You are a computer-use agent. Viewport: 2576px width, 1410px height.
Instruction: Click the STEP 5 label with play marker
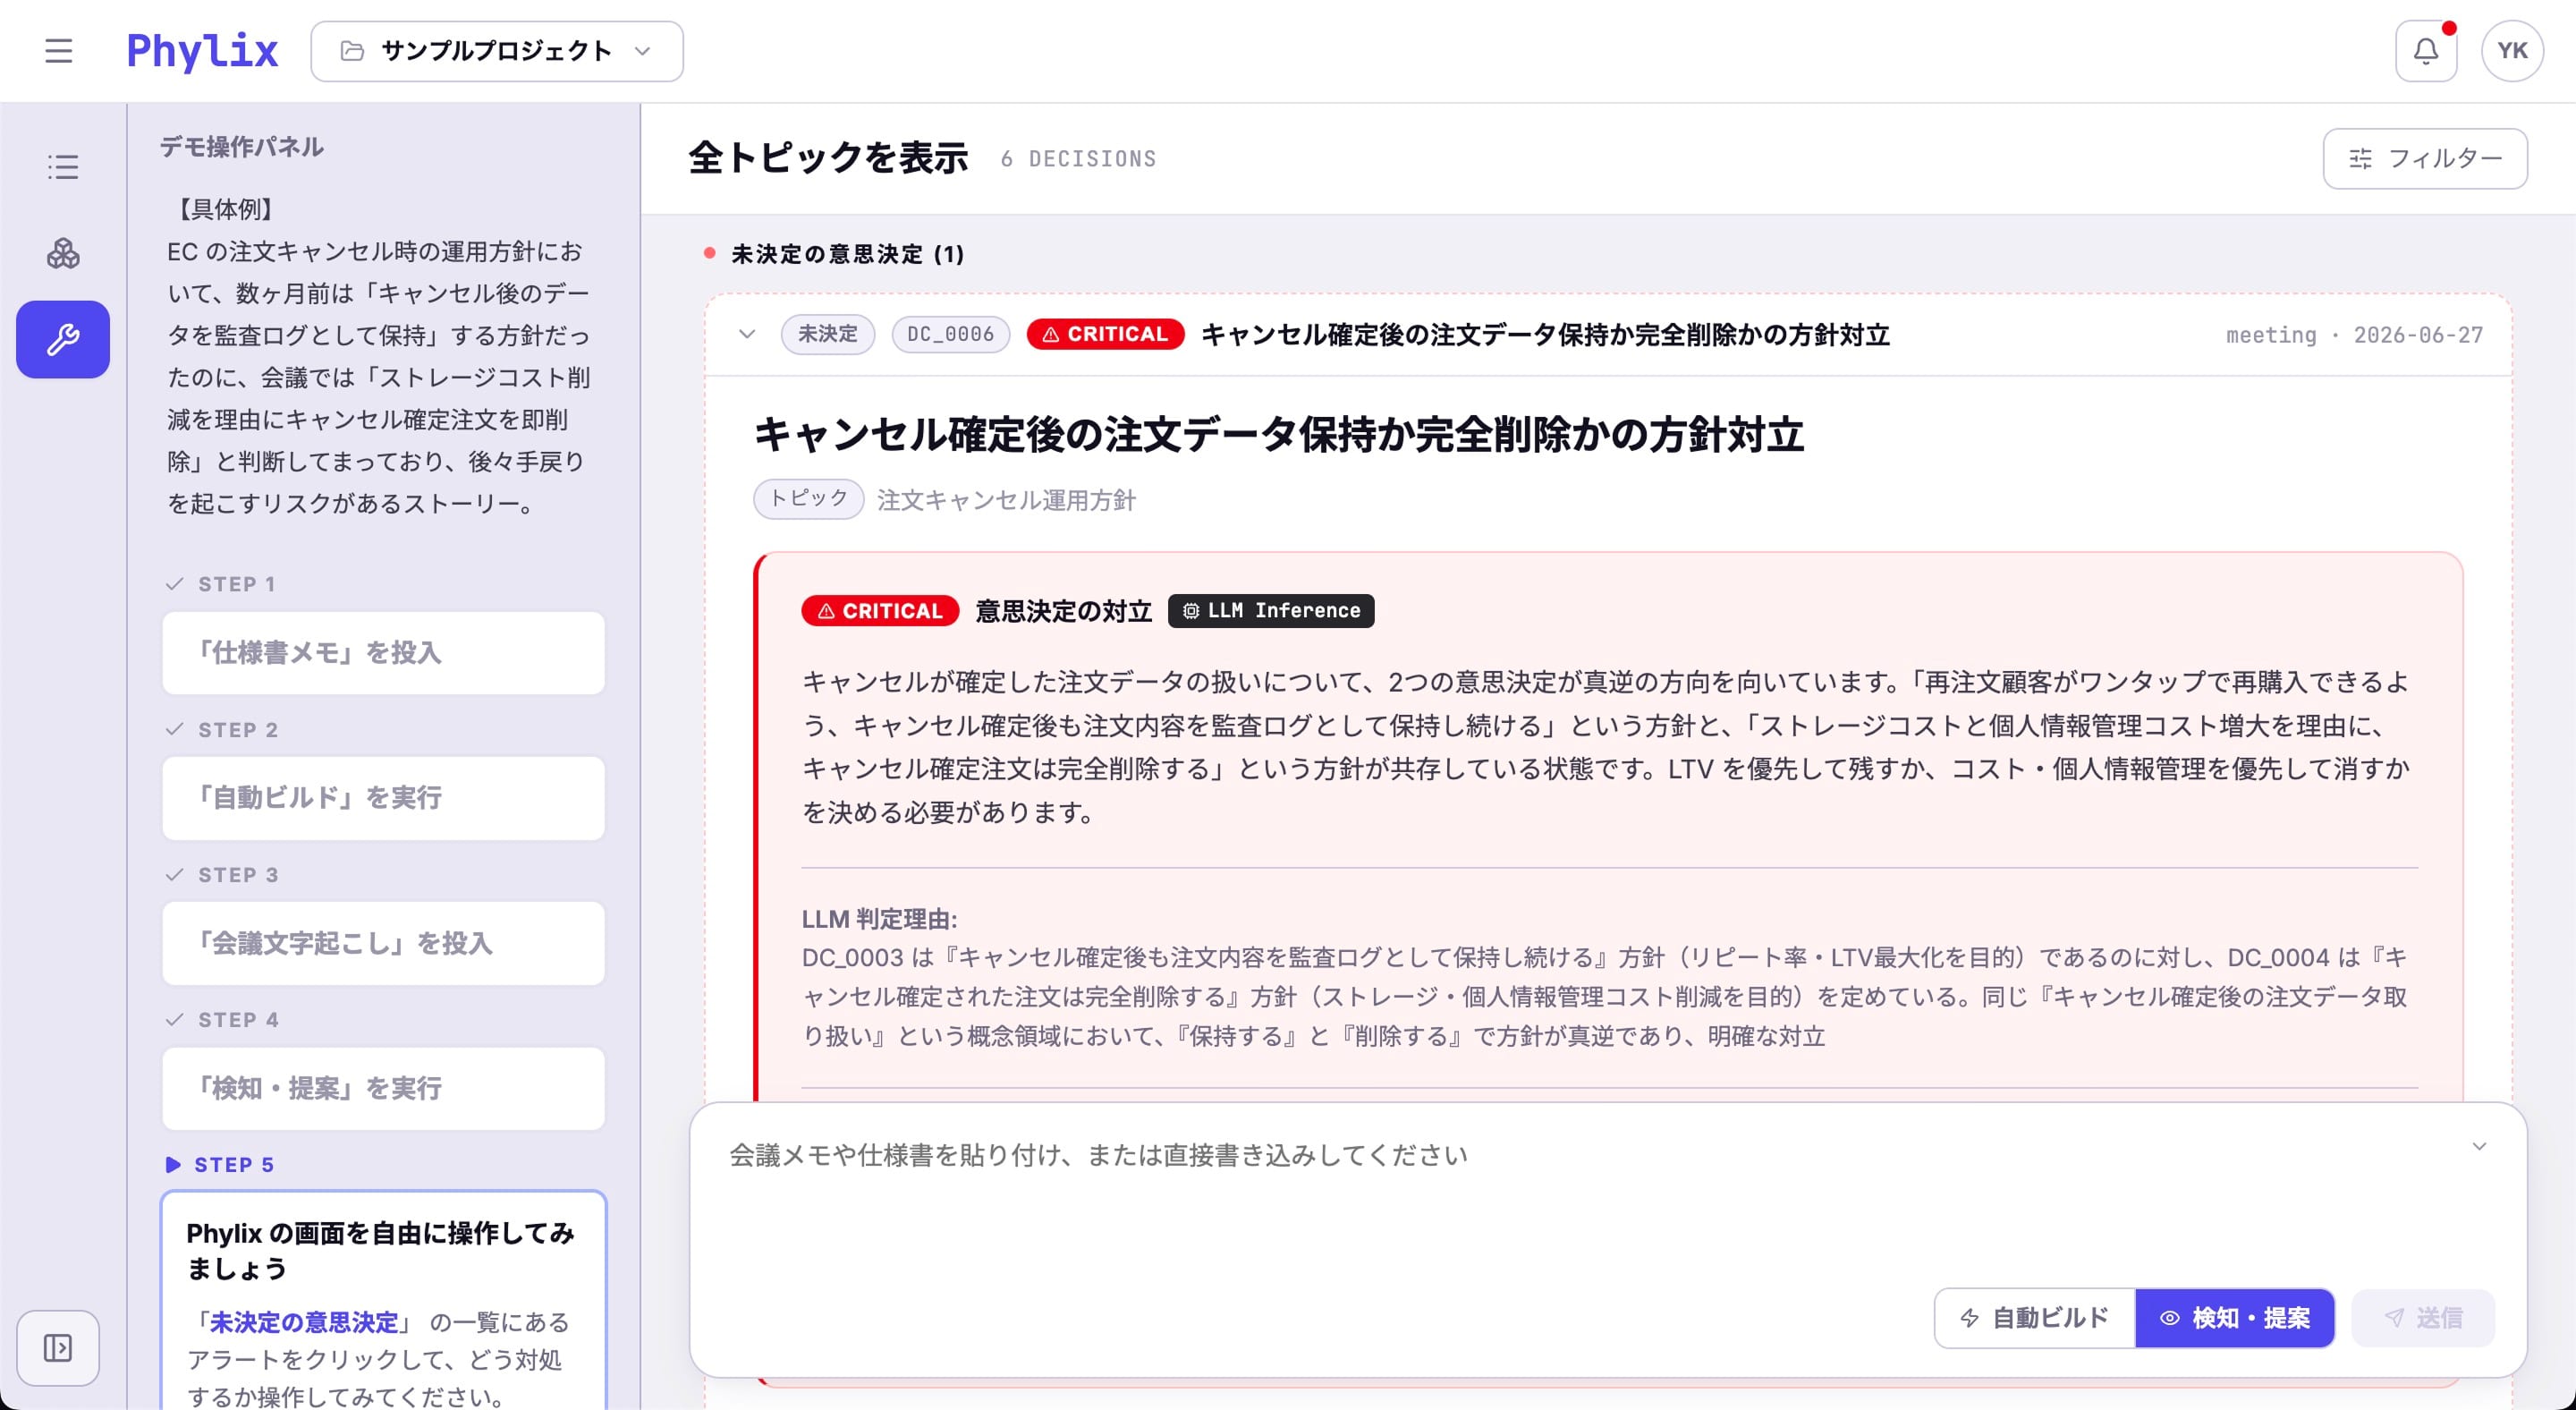click(x=220, y=1164)
